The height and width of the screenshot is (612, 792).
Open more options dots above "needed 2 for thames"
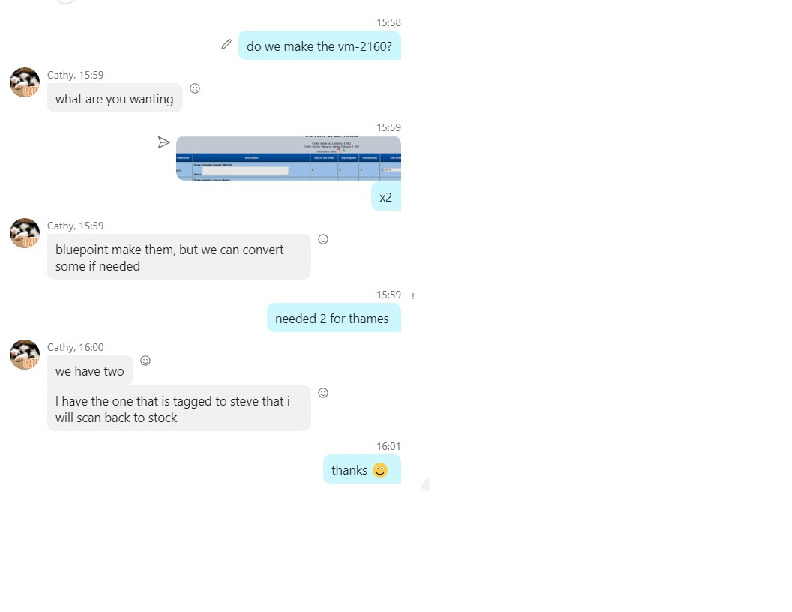413,295
